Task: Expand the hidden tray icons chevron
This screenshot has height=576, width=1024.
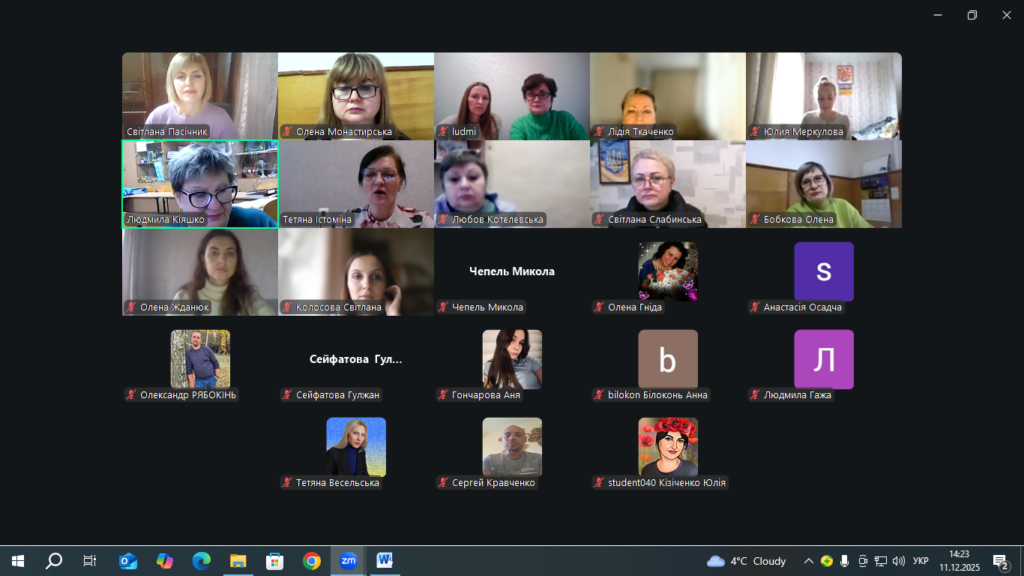Action: pyautogui.click(x=808, y=561)
